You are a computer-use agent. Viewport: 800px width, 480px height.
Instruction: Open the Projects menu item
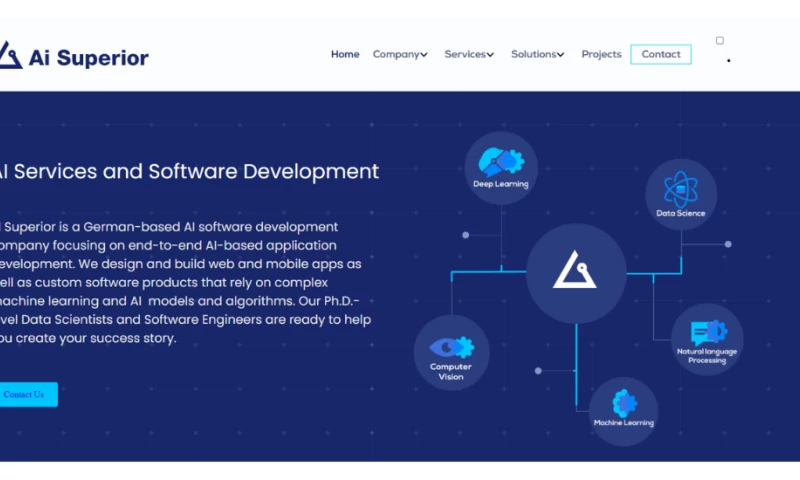click(601, 55)
